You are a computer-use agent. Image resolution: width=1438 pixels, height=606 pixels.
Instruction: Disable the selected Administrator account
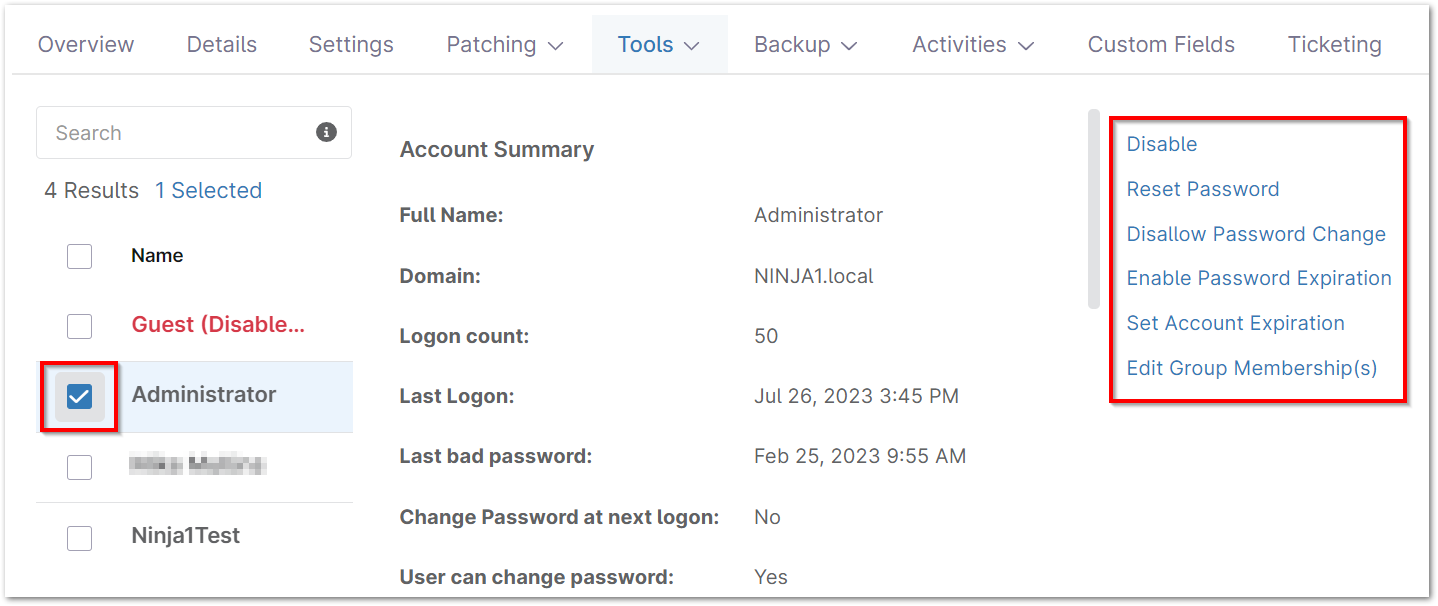1161,143
